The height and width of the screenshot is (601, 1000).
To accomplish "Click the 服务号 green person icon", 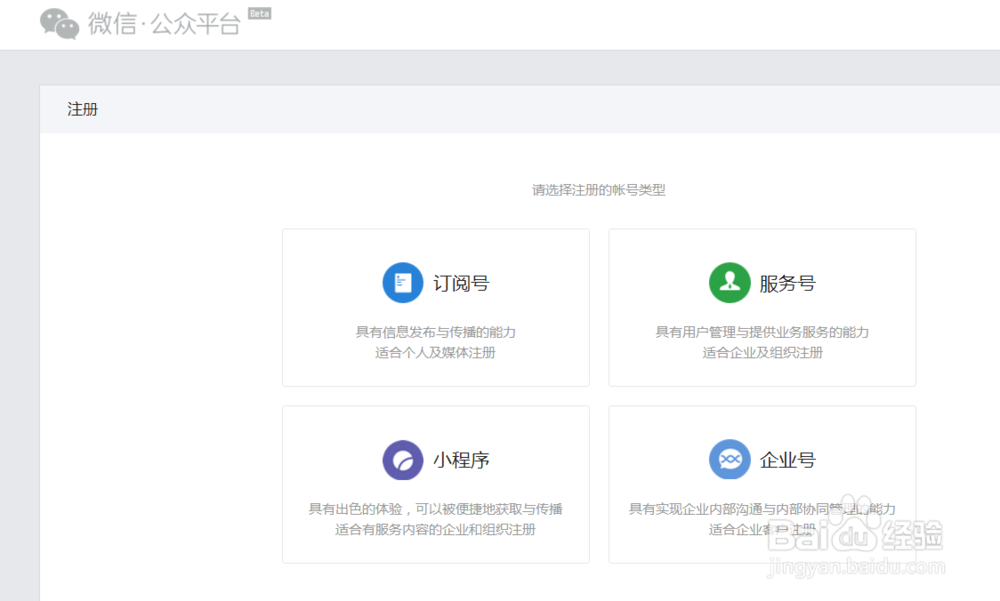I will 729,282.
